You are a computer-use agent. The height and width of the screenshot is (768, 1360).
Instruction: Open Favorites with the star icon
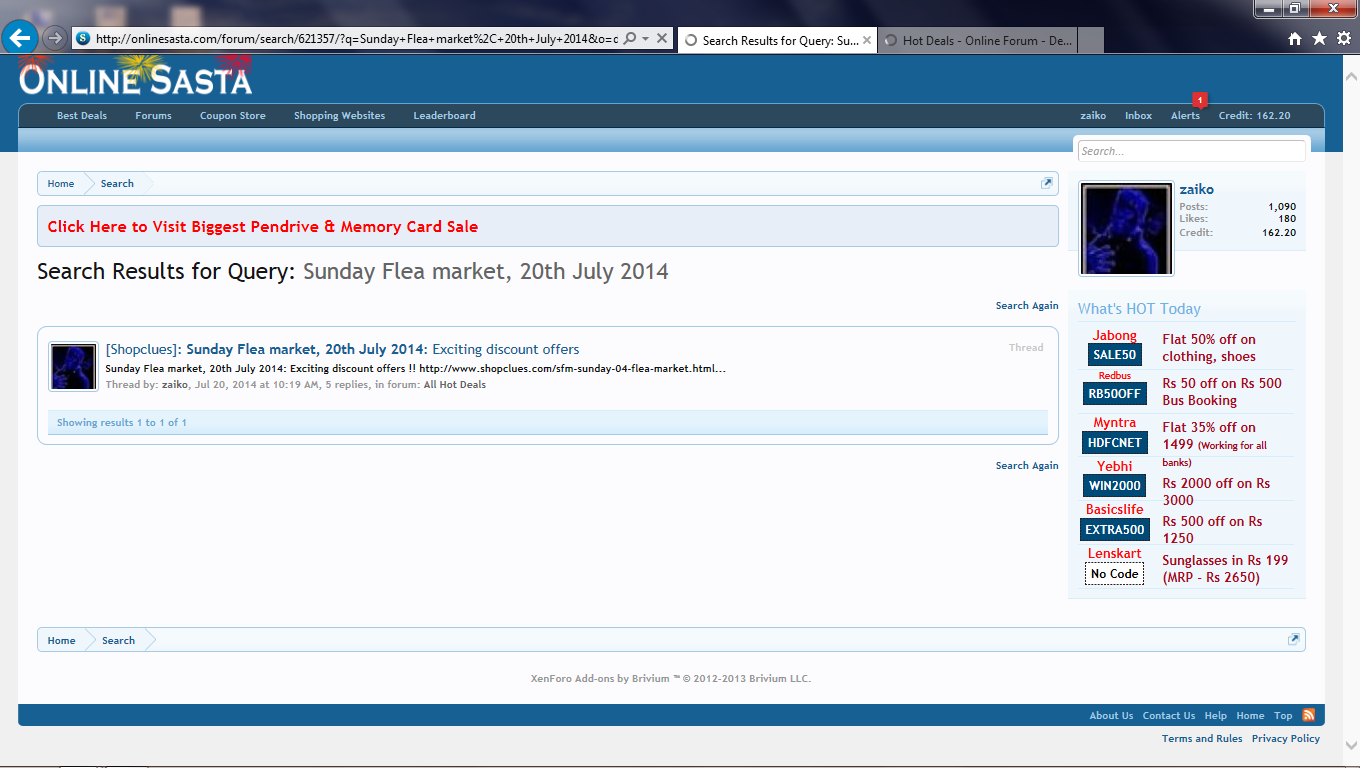[1319, 38]
